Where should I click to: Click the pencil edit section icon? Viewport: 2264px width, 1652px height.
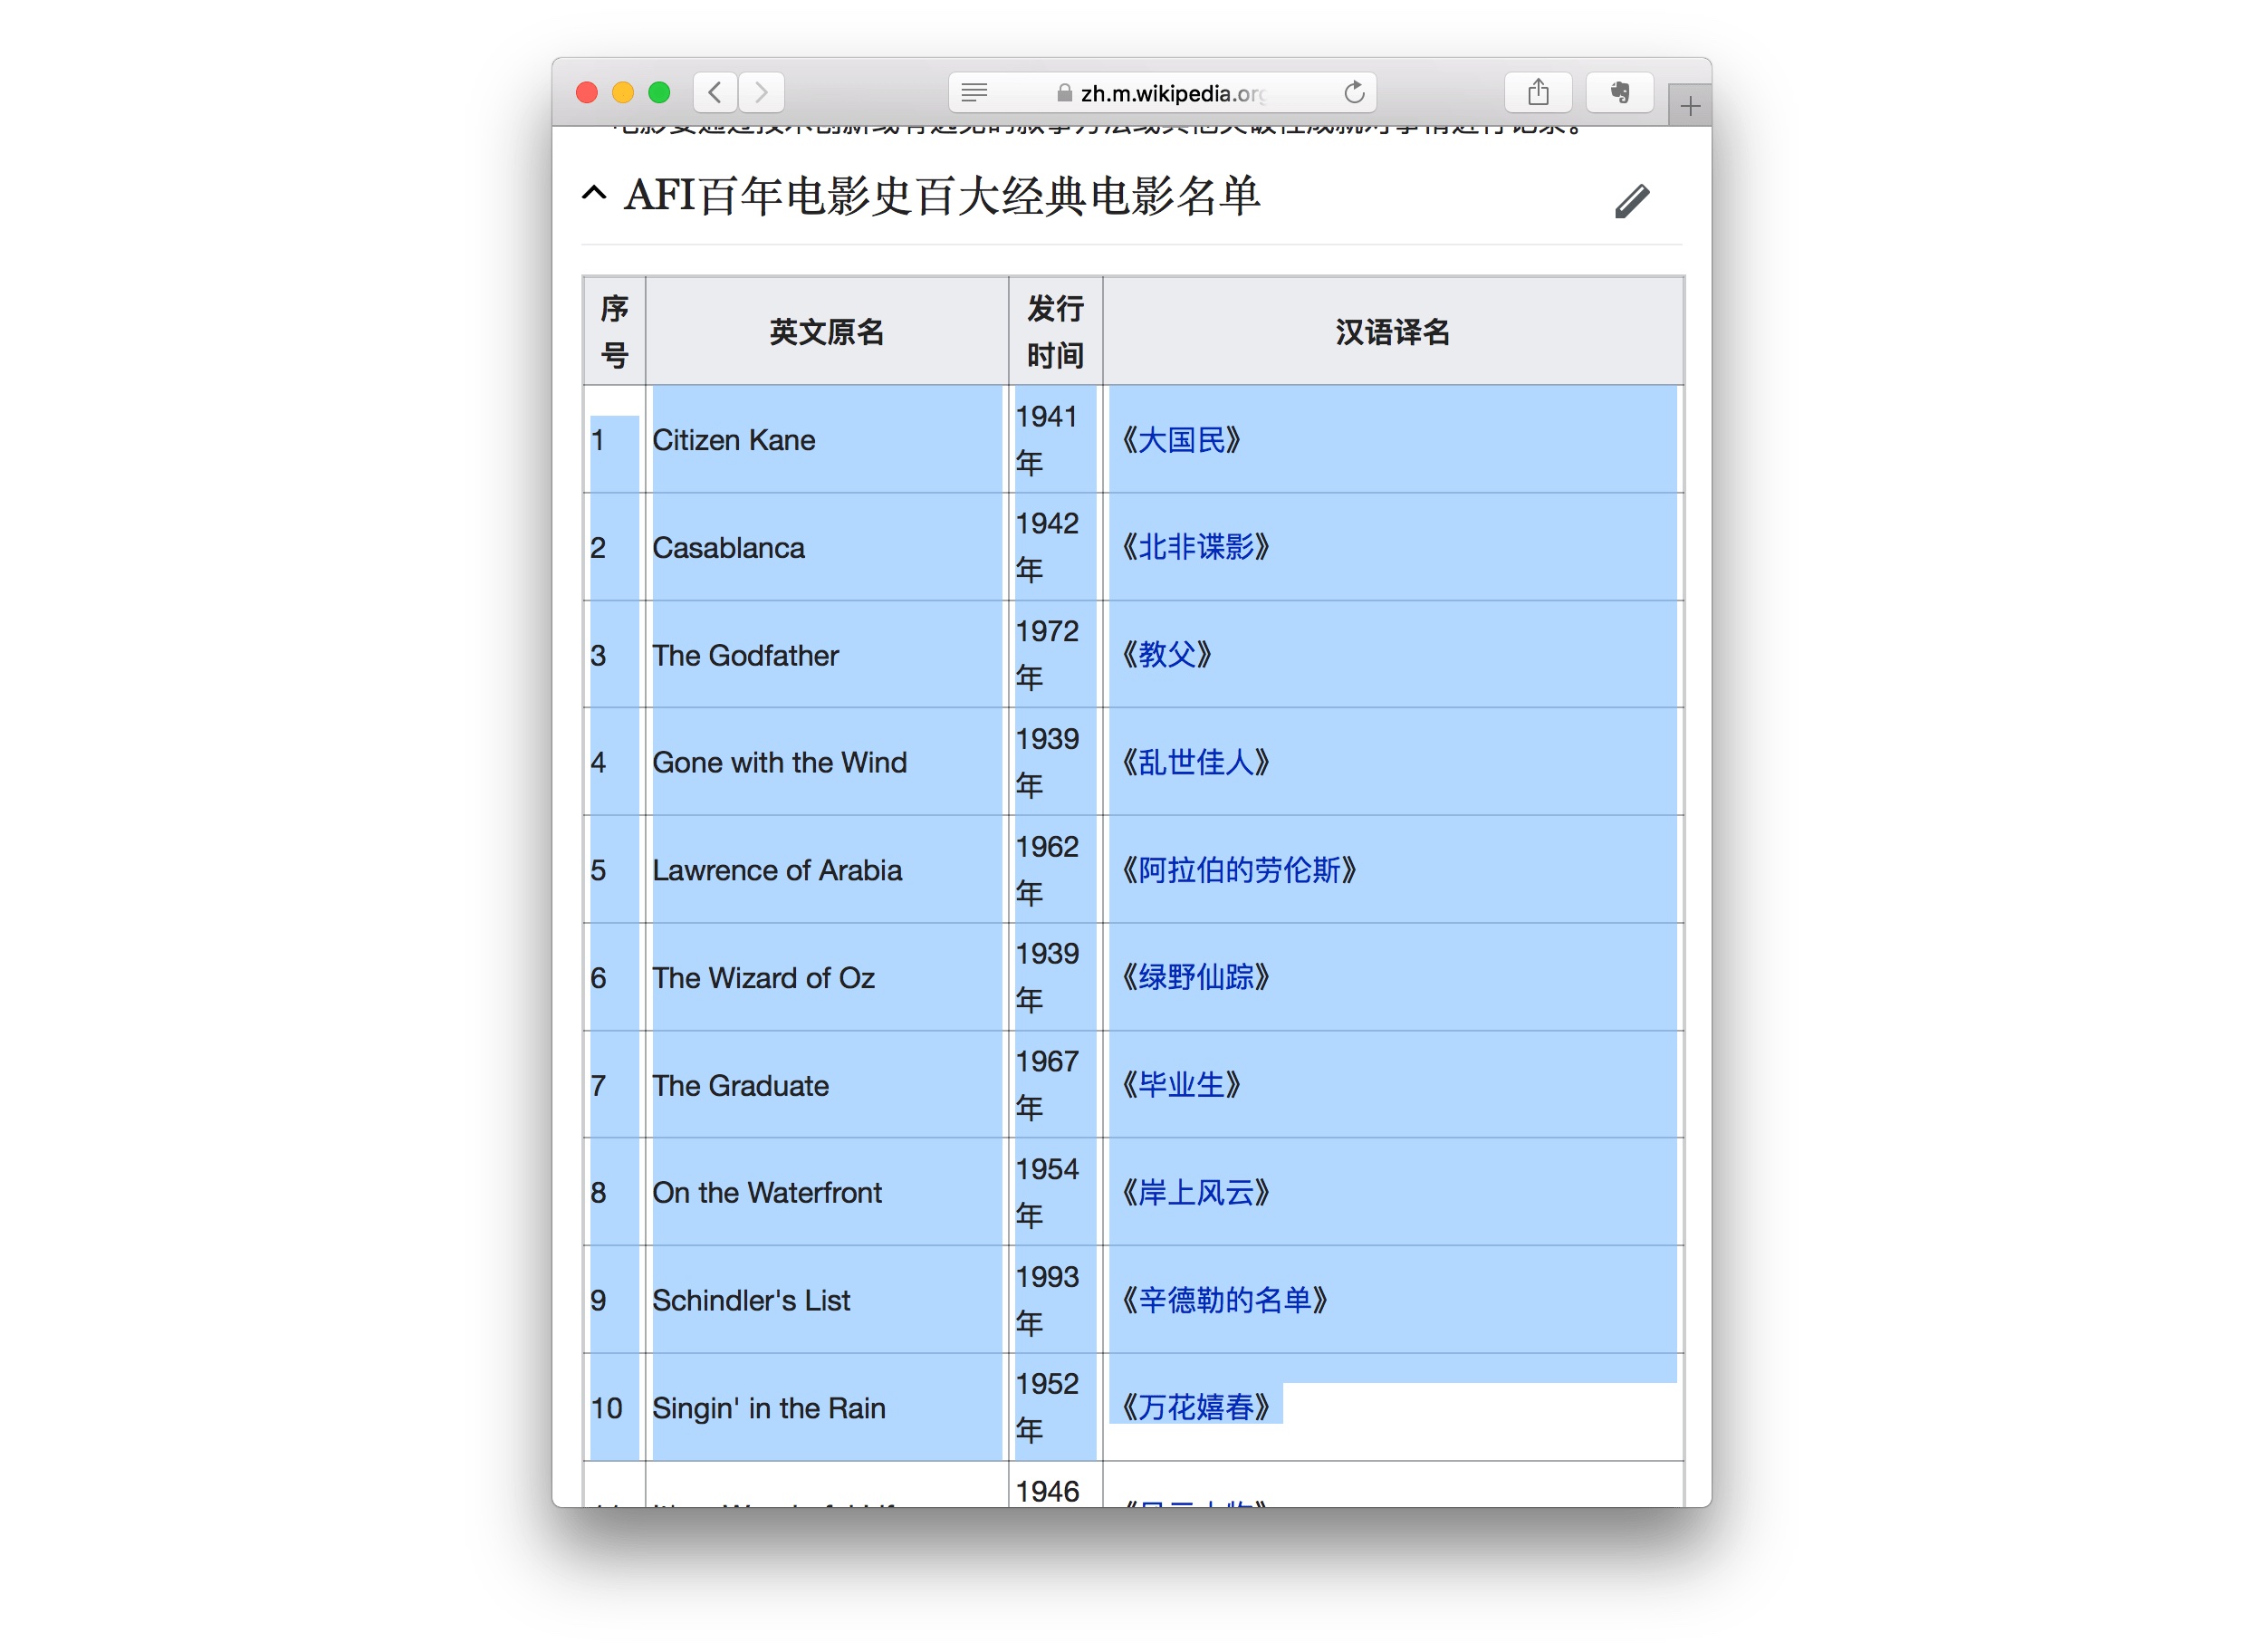1631,201
